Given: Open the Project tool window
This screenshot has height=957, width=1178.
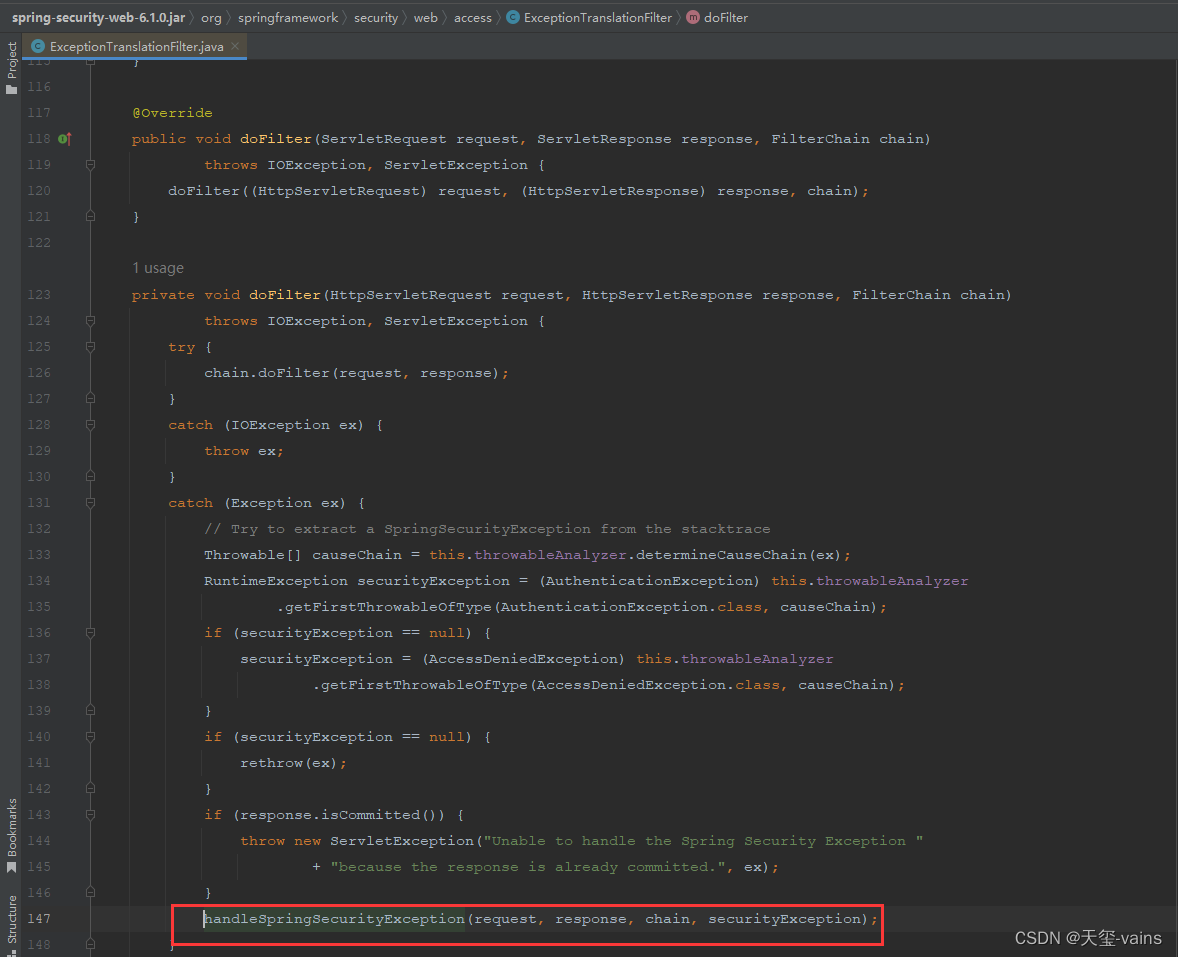Looking at the screenshot, I should tap(11, 68).
